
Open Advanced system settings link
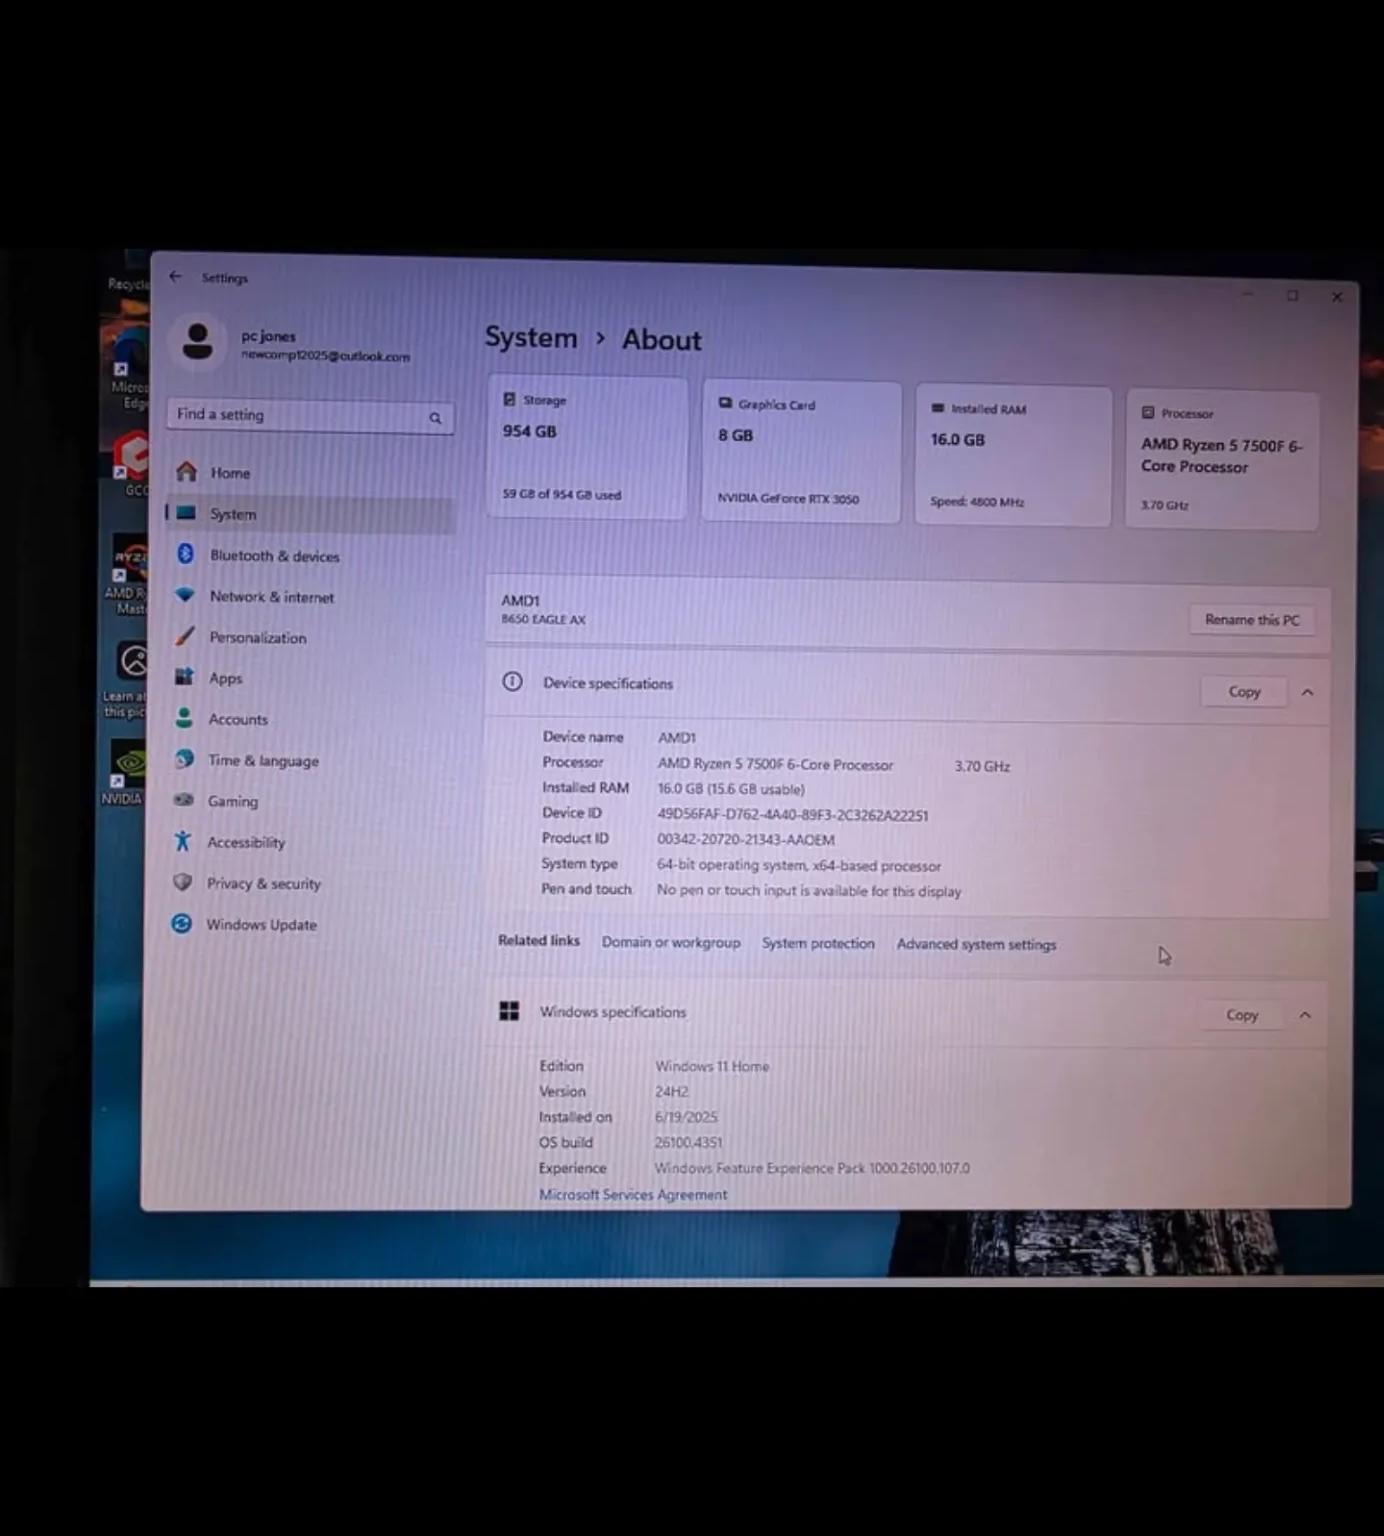[x=976, y=944]
